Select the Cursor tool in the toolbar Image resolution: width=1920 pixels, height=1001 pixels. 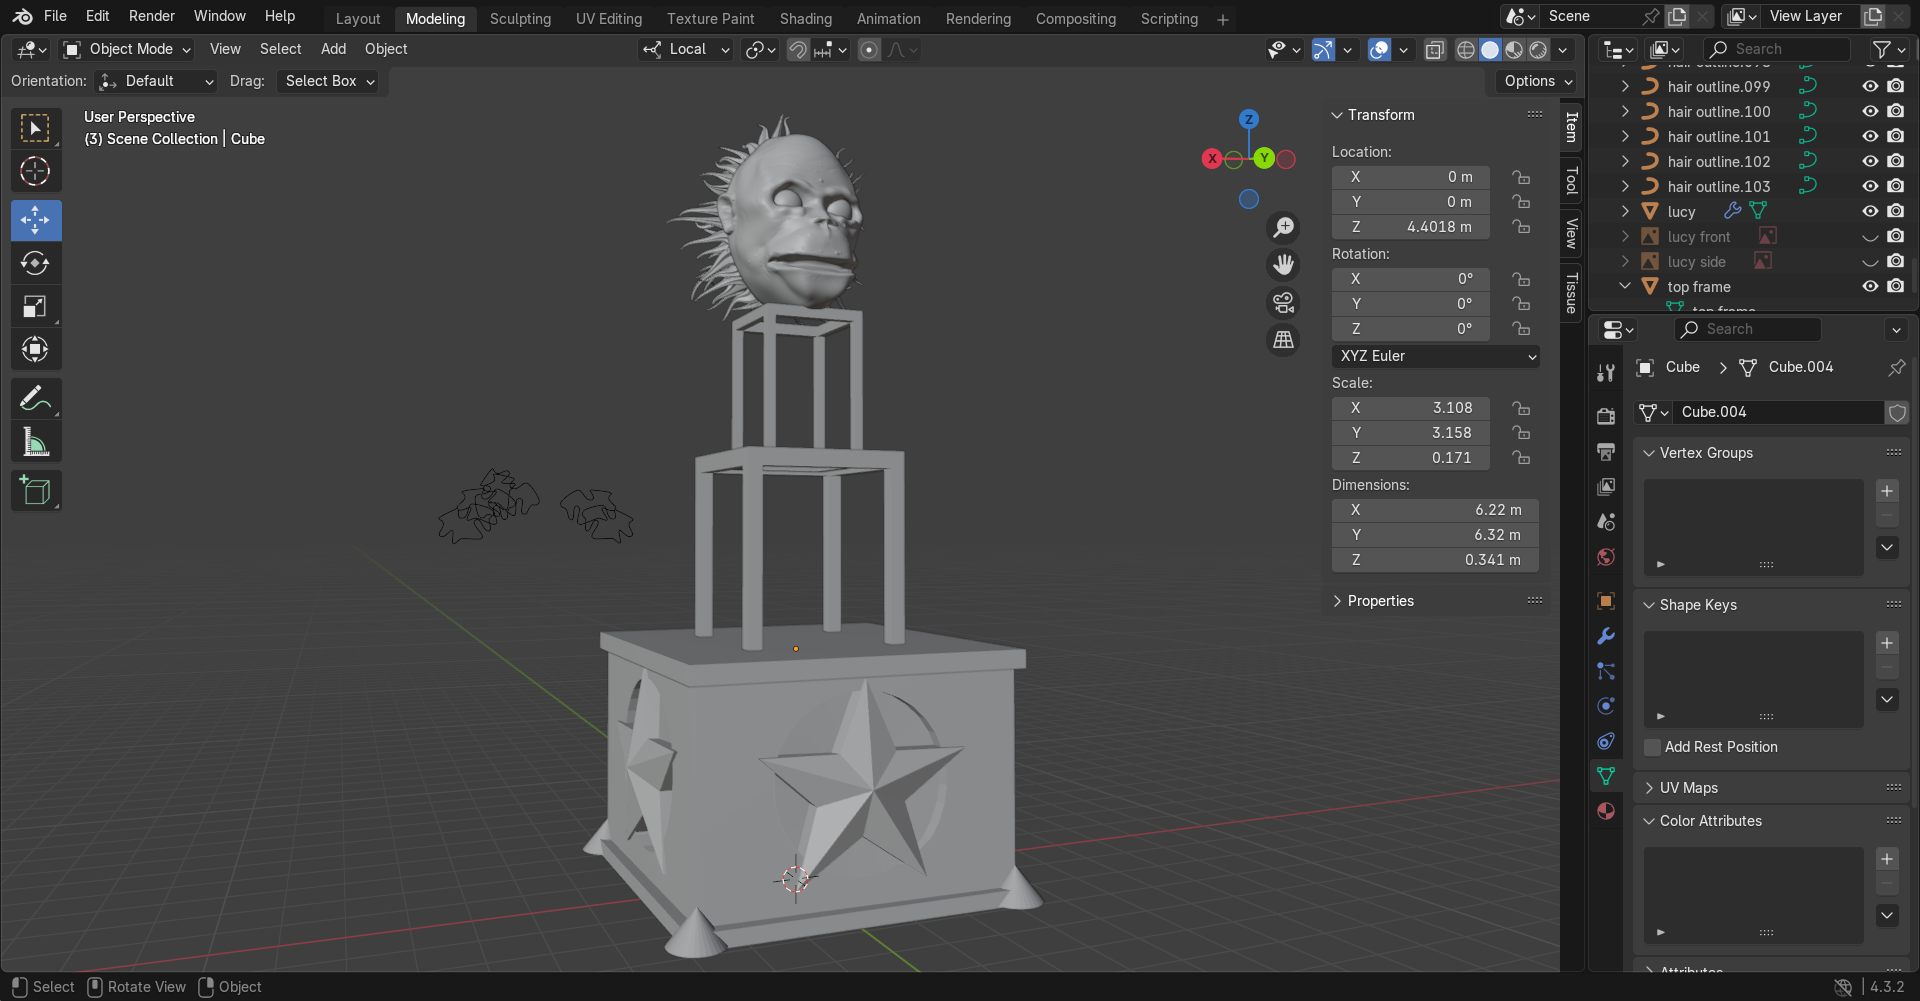coord(35,172)
